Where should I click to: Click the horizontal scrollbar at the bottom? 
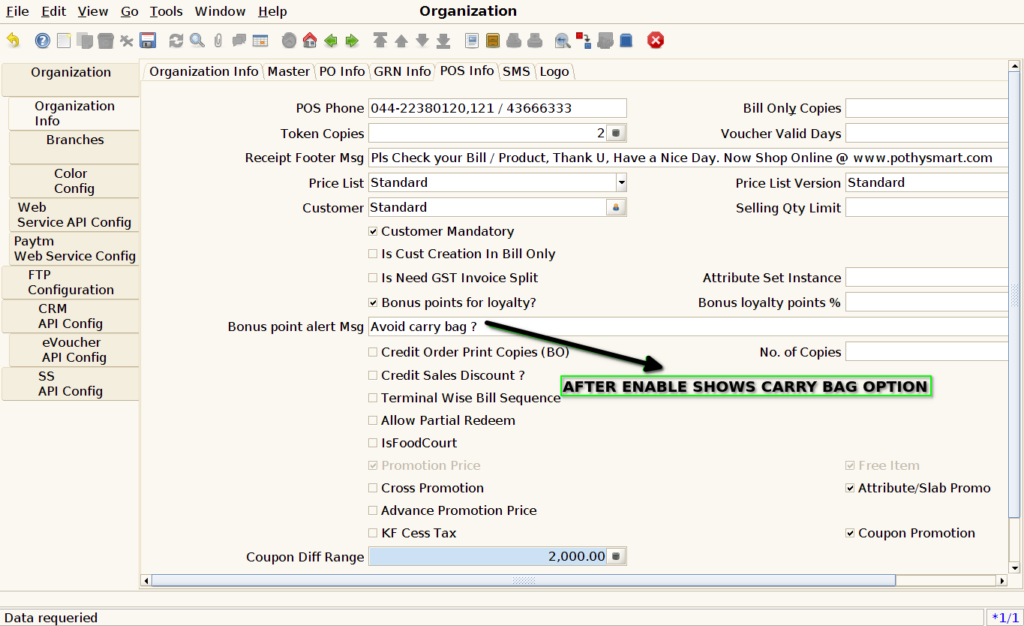tap(523, 580)
